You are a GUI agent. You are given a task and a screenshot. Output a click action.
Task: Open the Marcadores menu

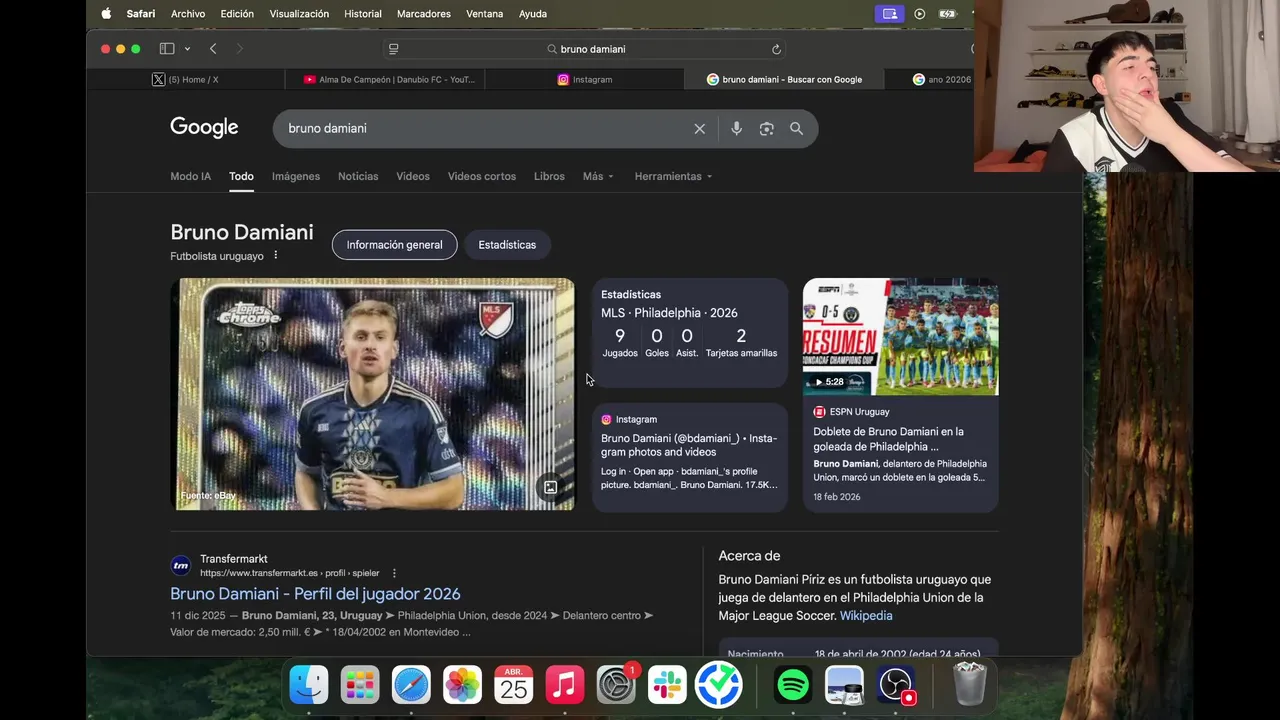pyautogui.click(x=424, y=14)
